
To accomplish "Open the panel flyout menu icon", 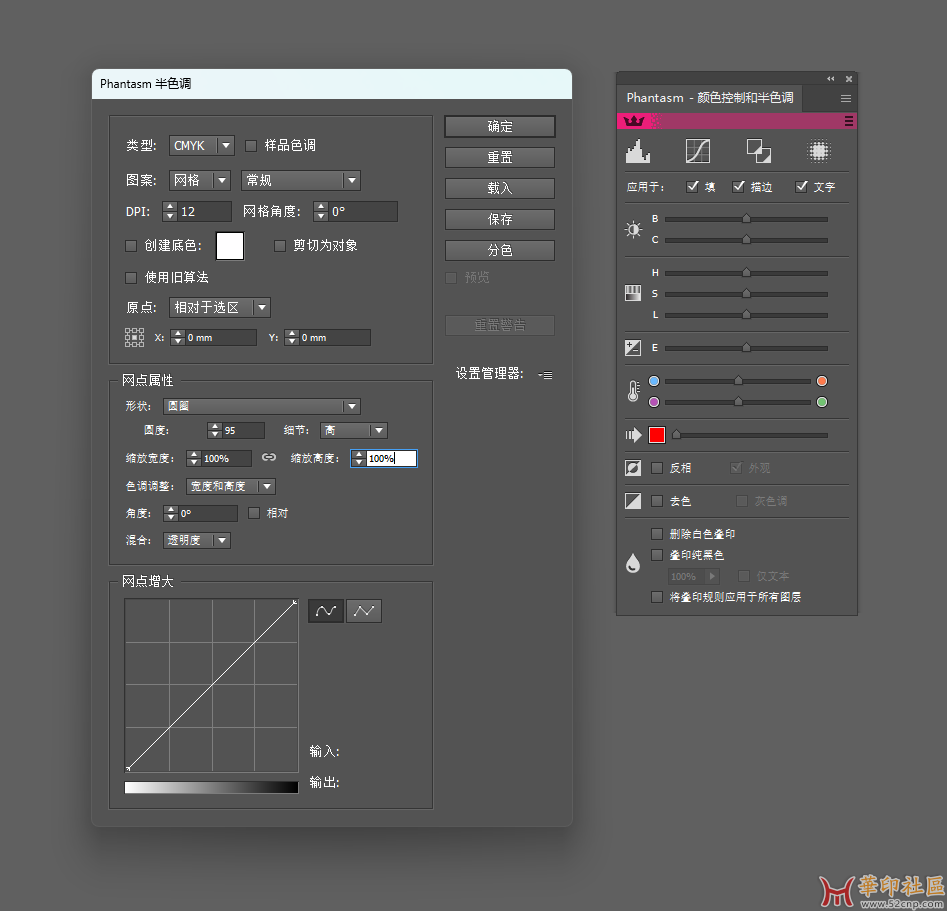I will (x=846, y=98).
